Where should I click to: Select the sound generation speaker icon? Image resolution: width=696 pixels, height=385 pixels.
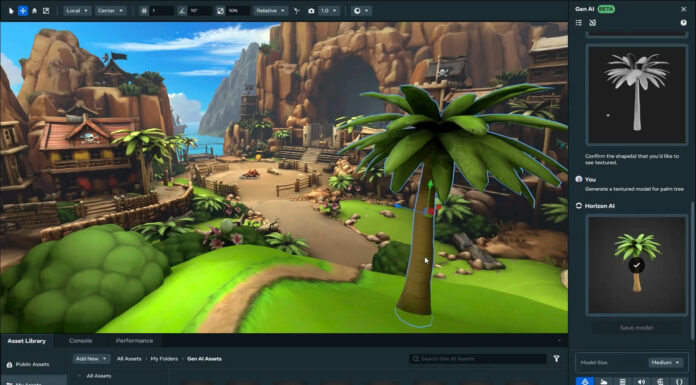pyautogui.click(x=641, y=381)
